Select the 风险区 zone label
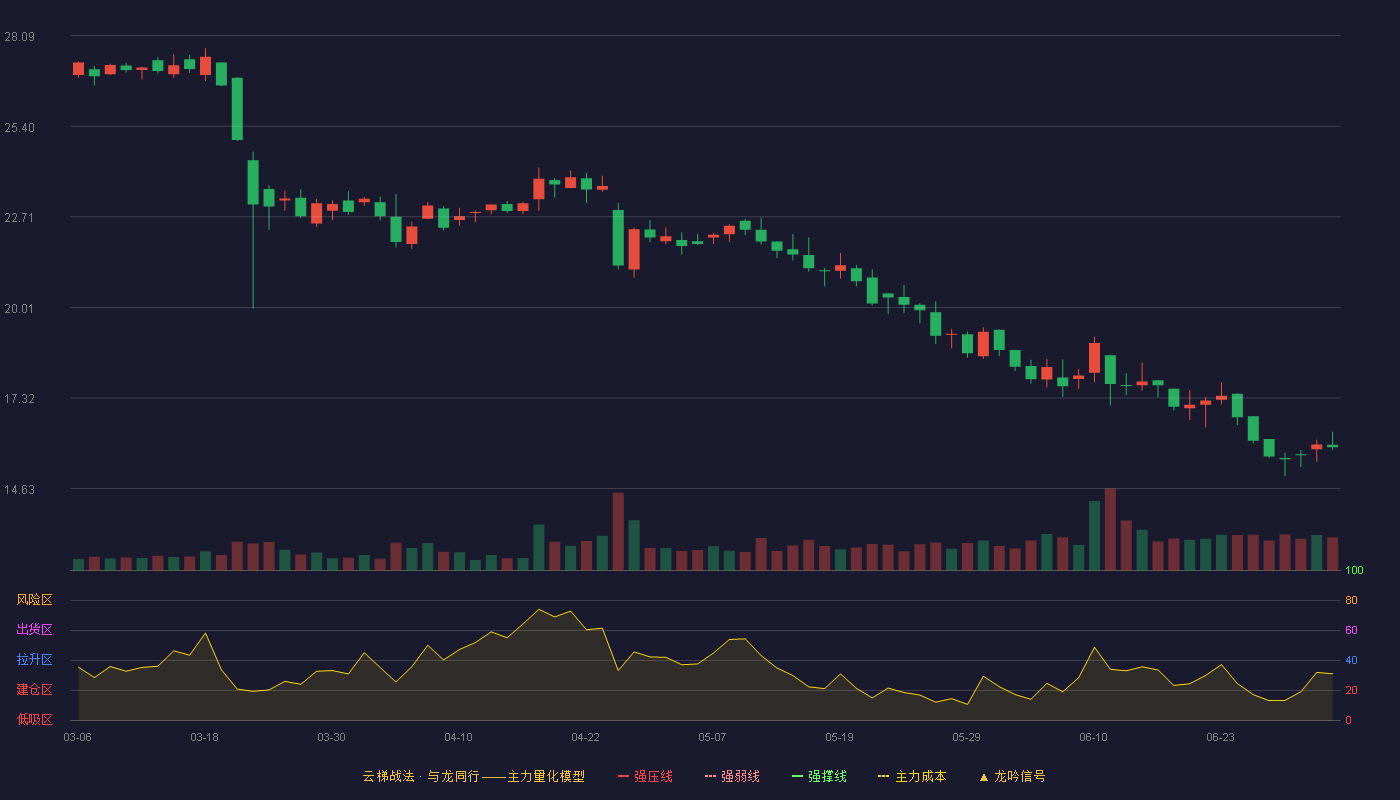Image resolution: width=1400 pixels, height=800 pixels. (34, 600)
